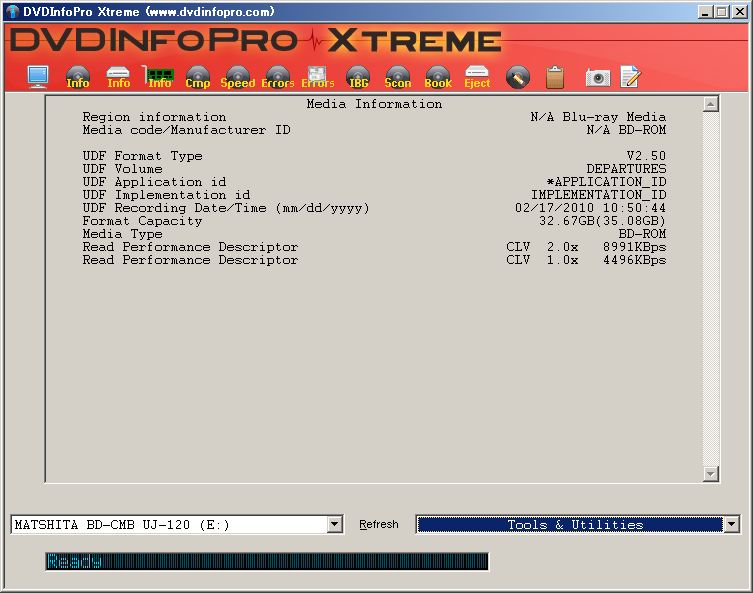Screen dimensions: 753x593
Task: Minimize the DVDInfoPro window
Action: point(705,12)
